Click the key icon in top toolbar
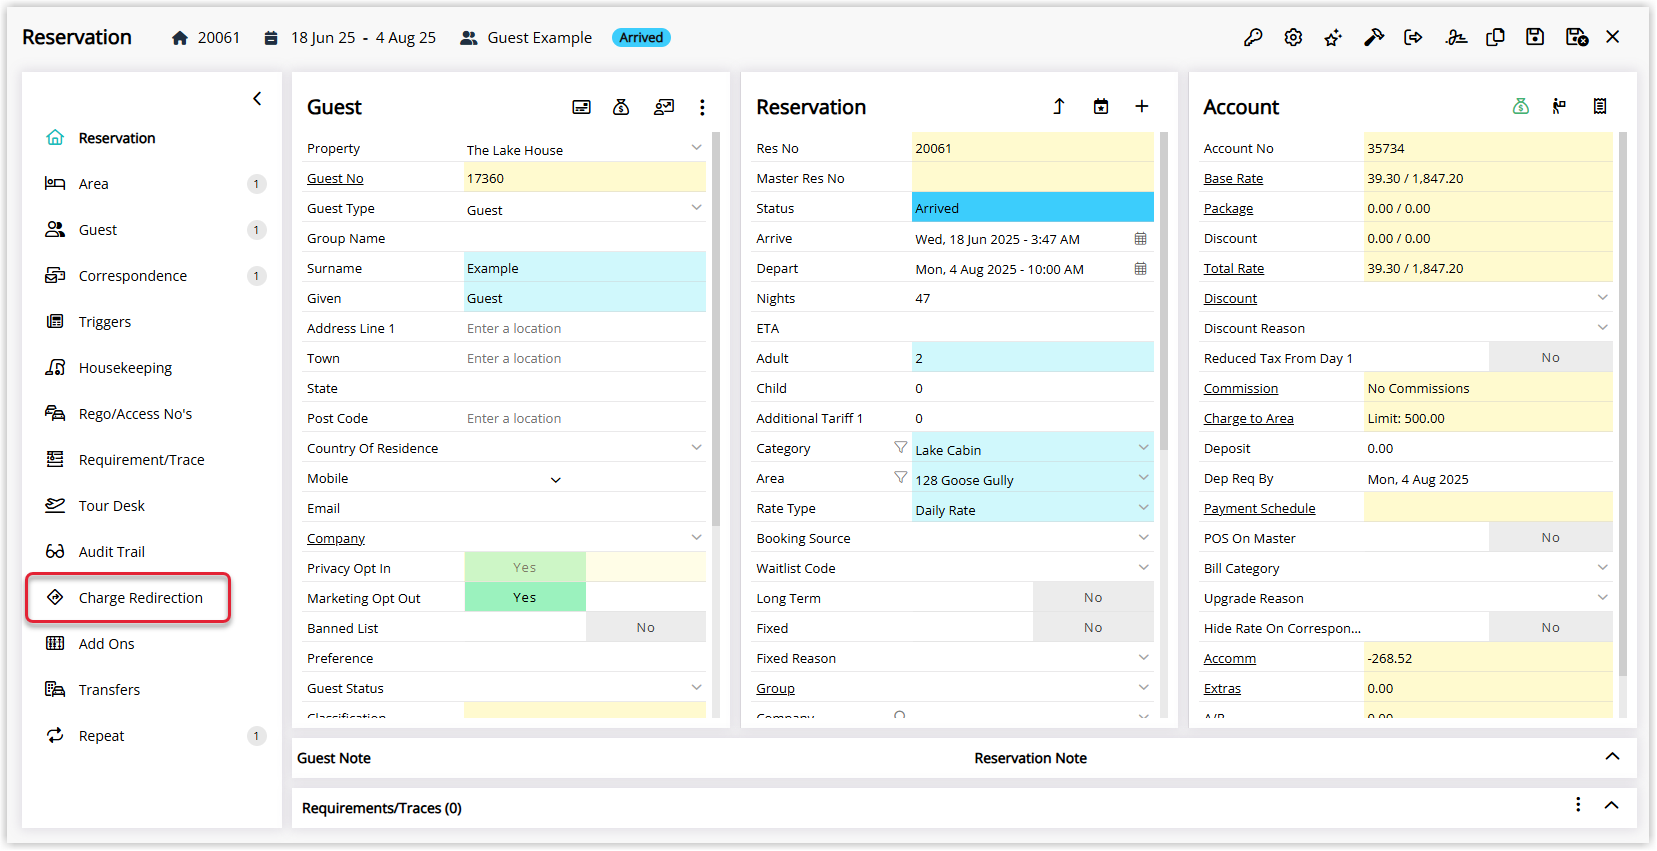The width and height of the screenshot is (1657, 851). coord(1253,37)
